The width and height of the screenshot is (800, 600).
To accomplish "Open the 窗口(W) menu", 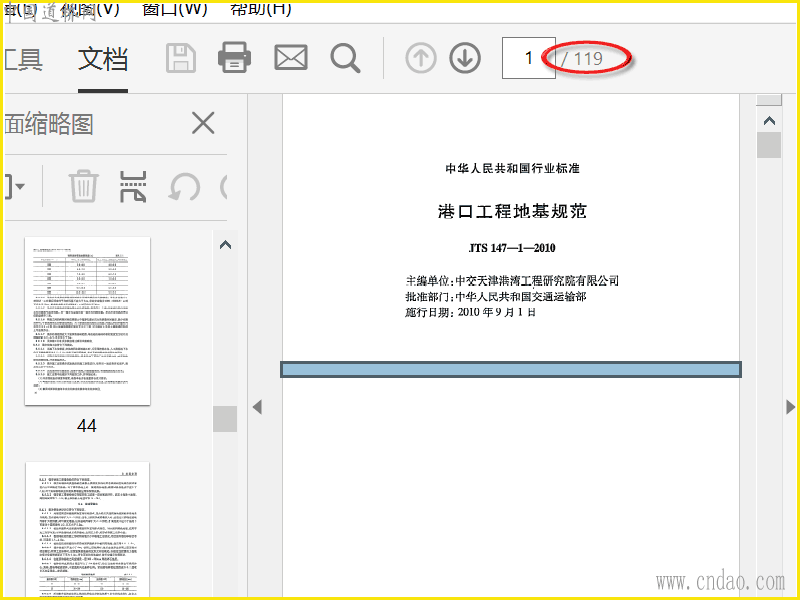I will (x=175, y=8).
